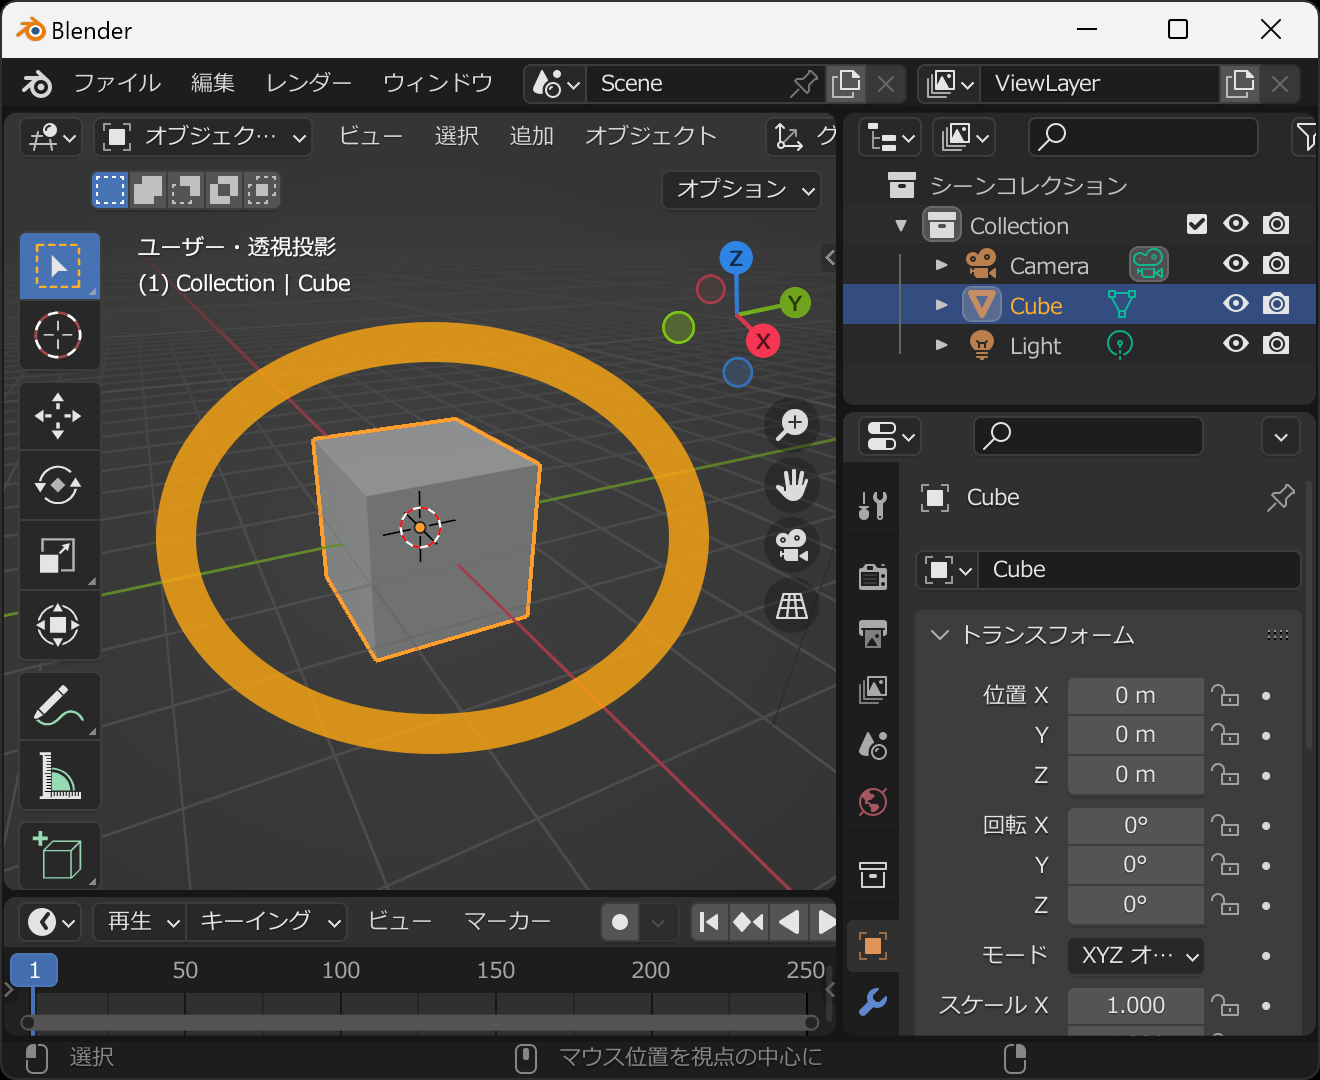This screenshot has width=1320, height=1080.
Task: Click the new scene copy icon
Action: click(846, 83)
